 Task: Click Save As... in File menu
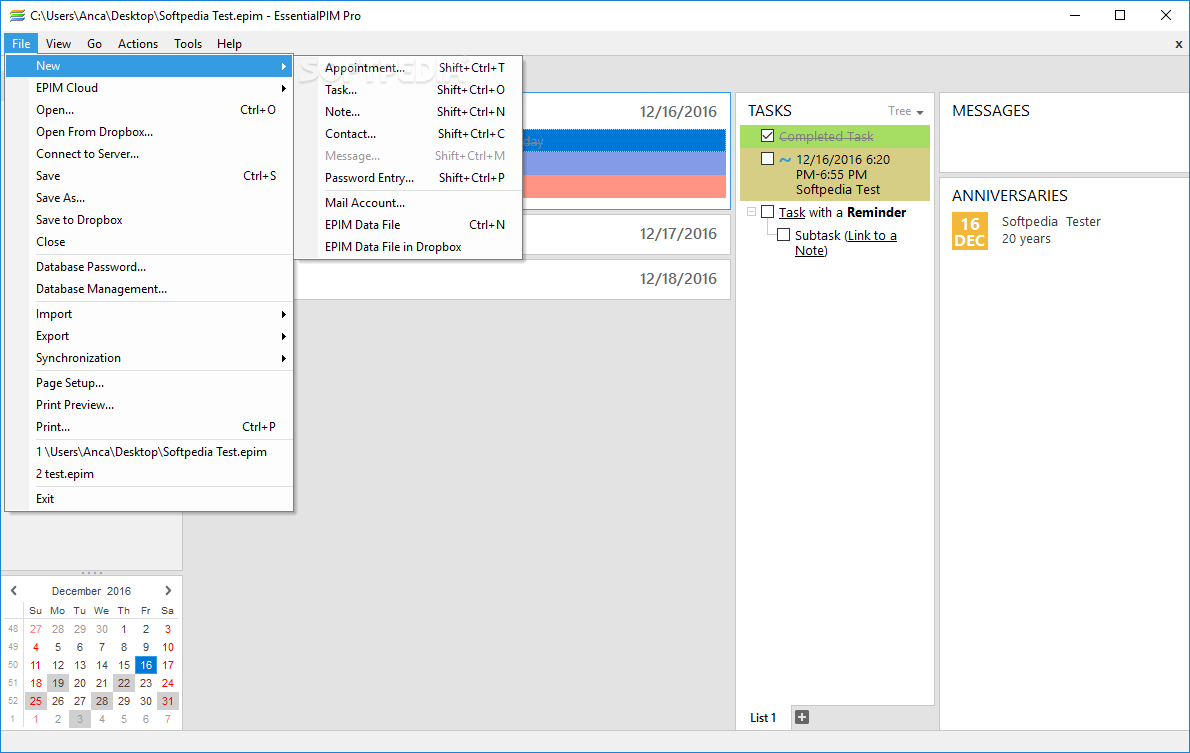tap(150, 198)
